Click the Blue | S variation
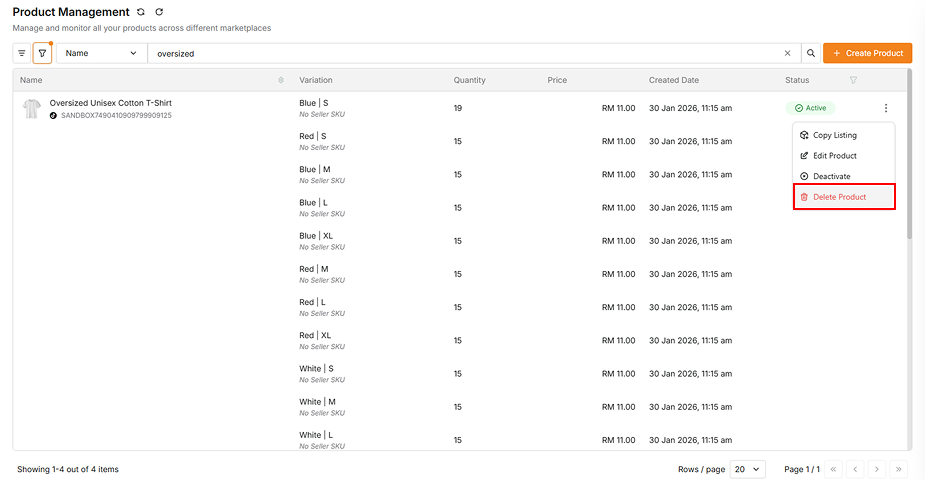This screenshot has height=480, width=925. (x=314, y=103)
